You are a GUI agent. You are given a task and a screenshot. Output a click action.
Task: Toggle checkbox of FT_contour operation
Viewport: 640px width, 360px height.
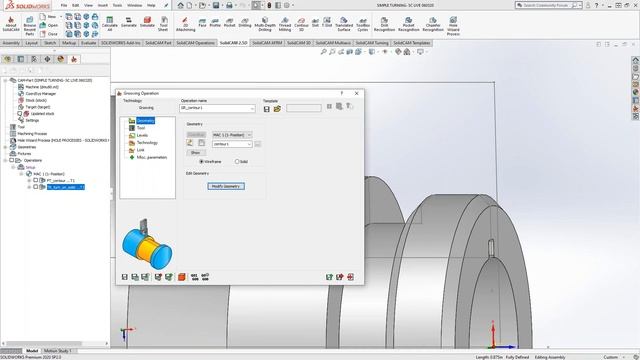click(36, 180)
